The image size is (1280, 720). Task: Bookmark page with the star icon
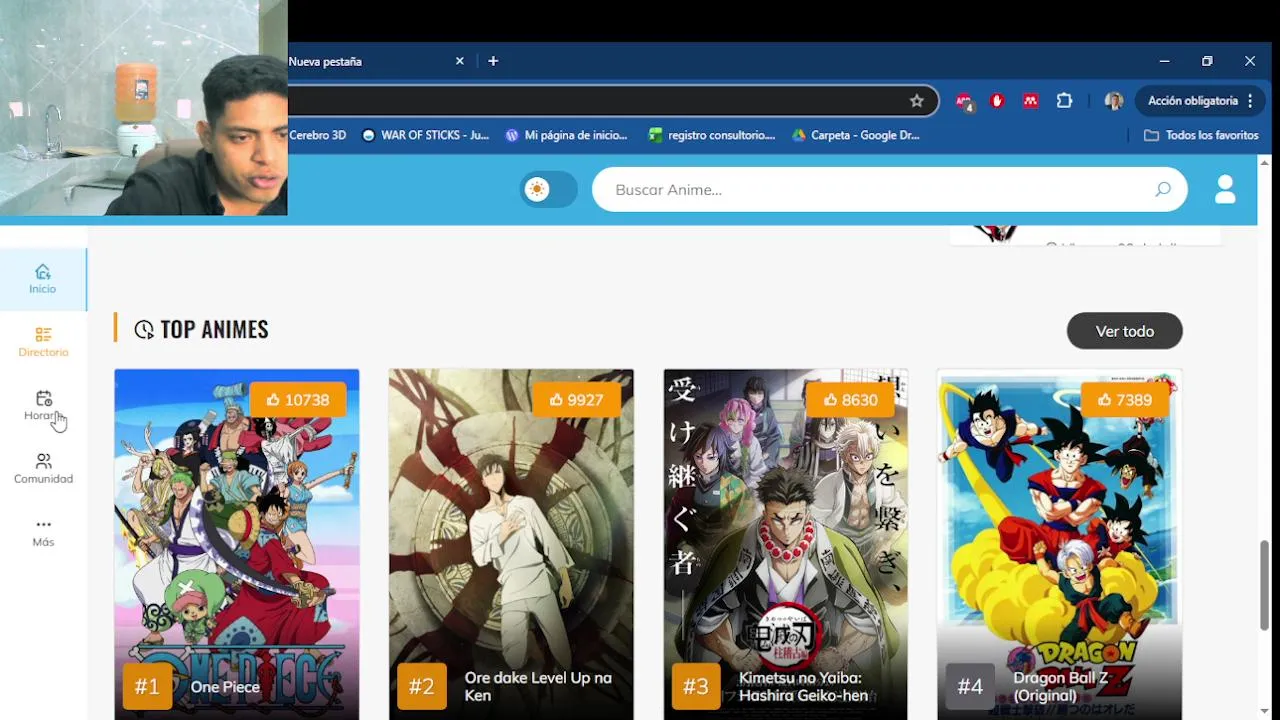tap(916, 101)
